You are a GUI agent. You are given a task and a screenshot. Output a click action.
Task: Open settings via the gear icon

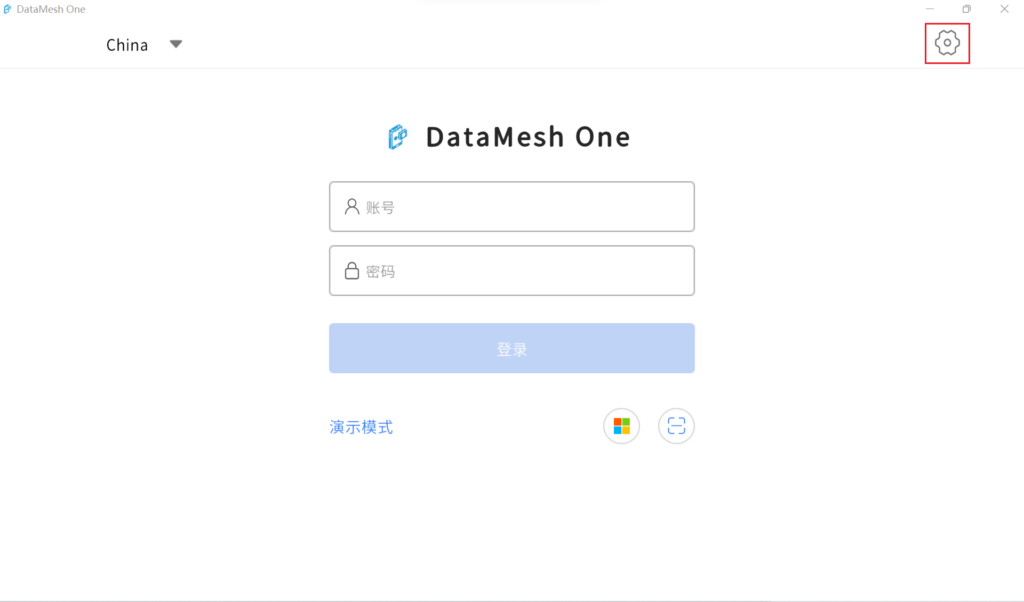click(x=947, y=43)
